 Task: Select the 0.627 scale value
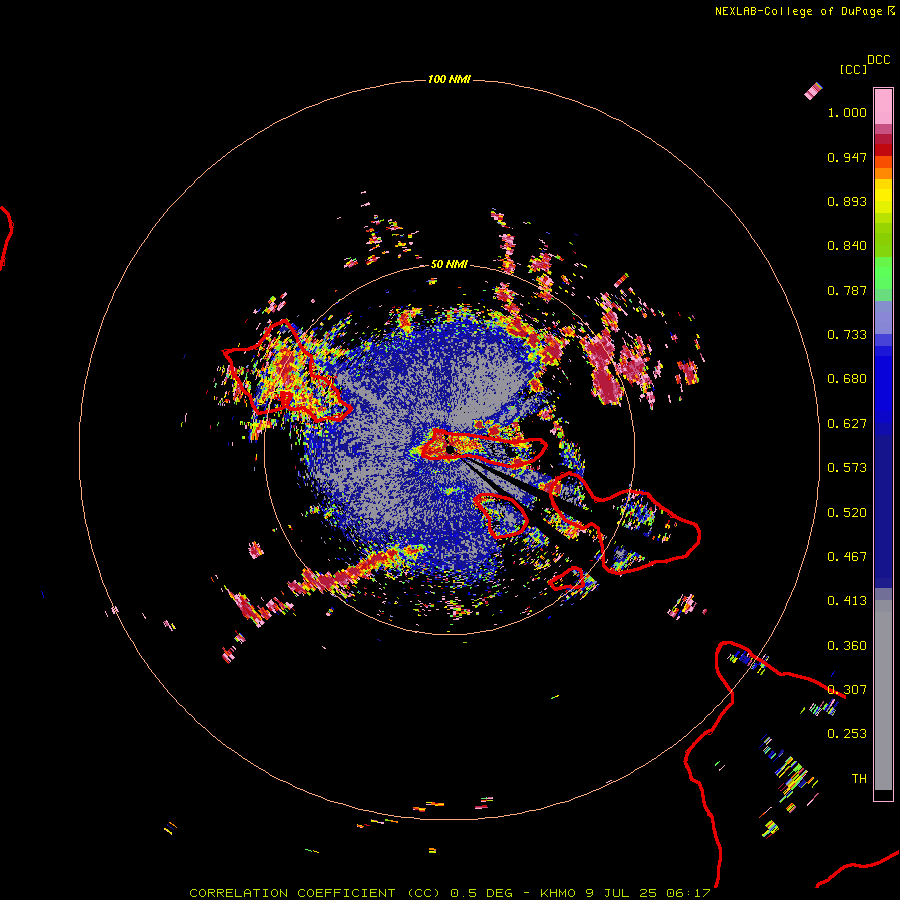click(847, 424)
